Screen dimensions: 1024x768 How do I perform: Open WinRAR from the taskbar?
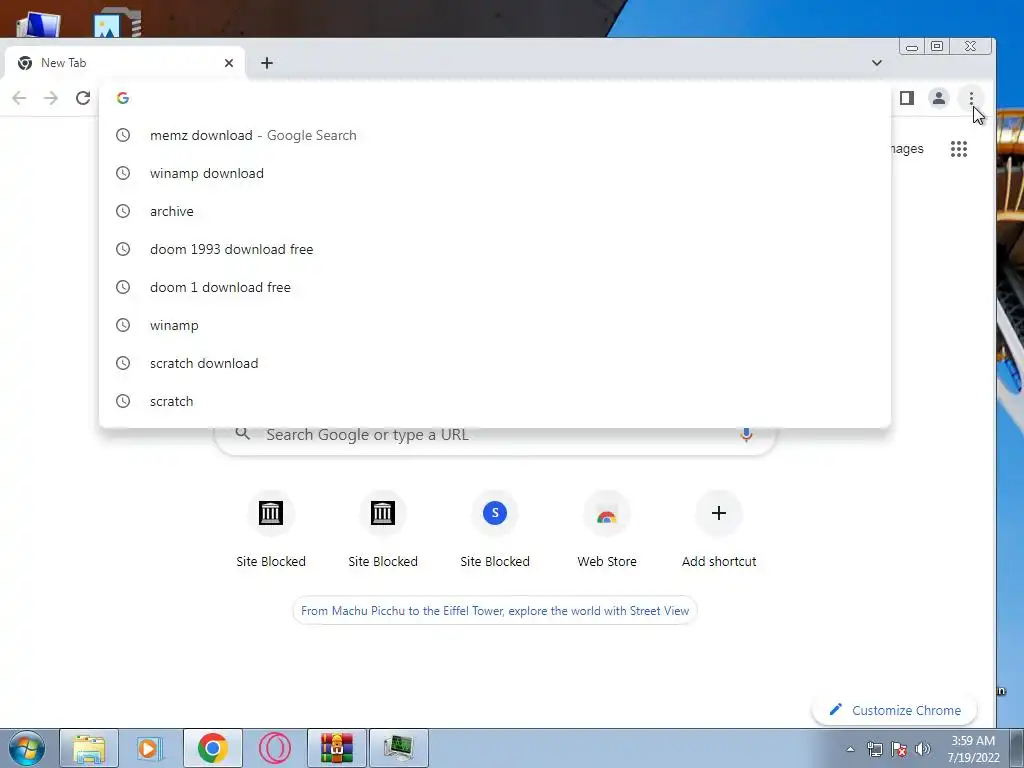pyautogui.click(x=336, y=748)
